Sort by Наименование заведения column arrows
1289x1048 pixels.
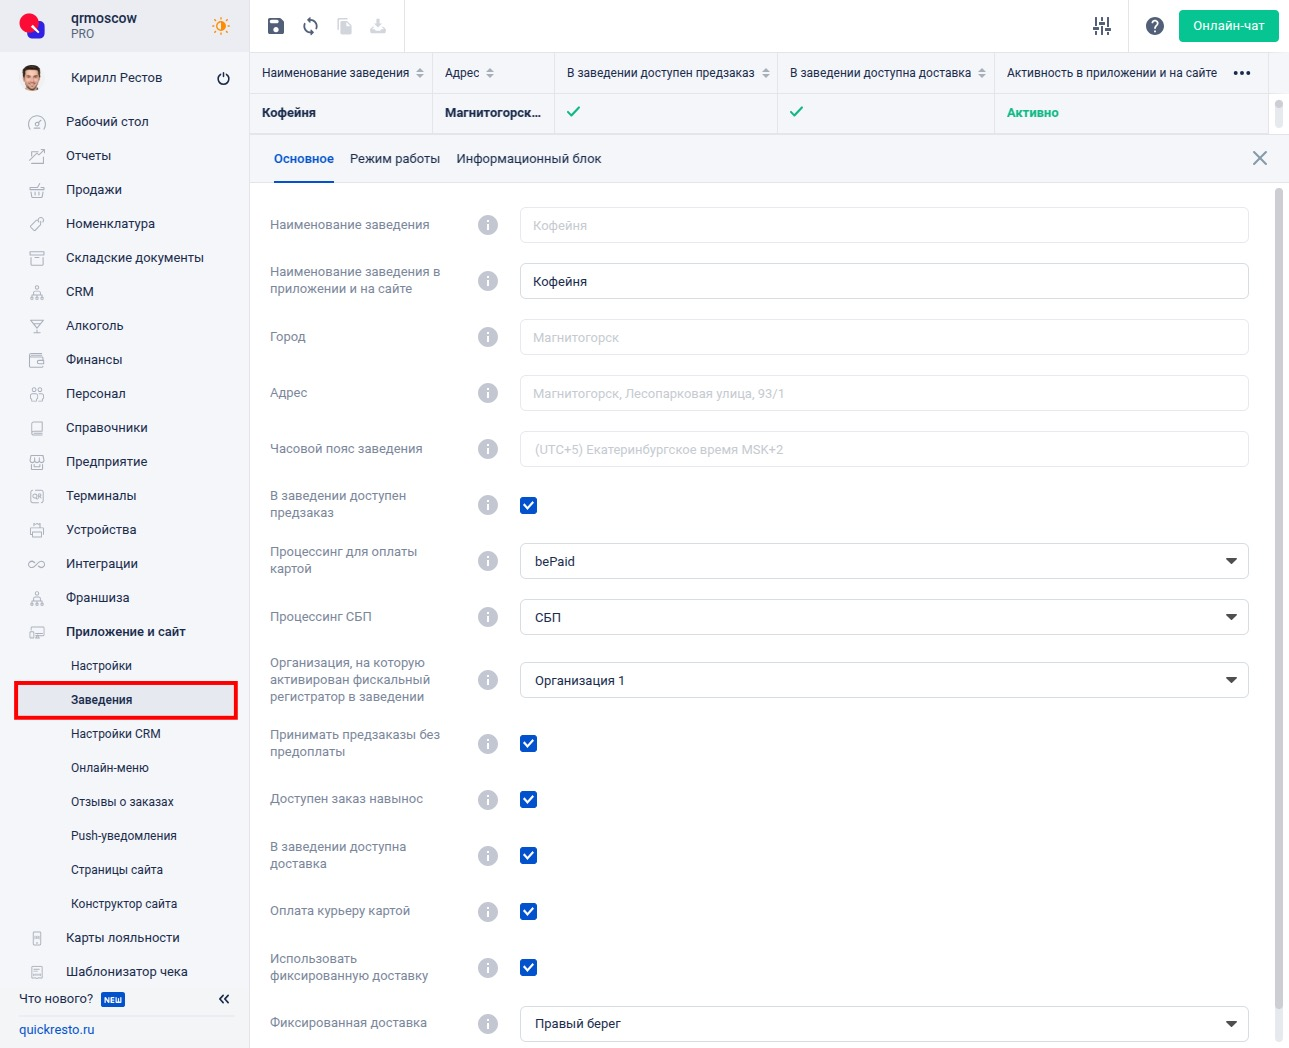click(420, 73)
